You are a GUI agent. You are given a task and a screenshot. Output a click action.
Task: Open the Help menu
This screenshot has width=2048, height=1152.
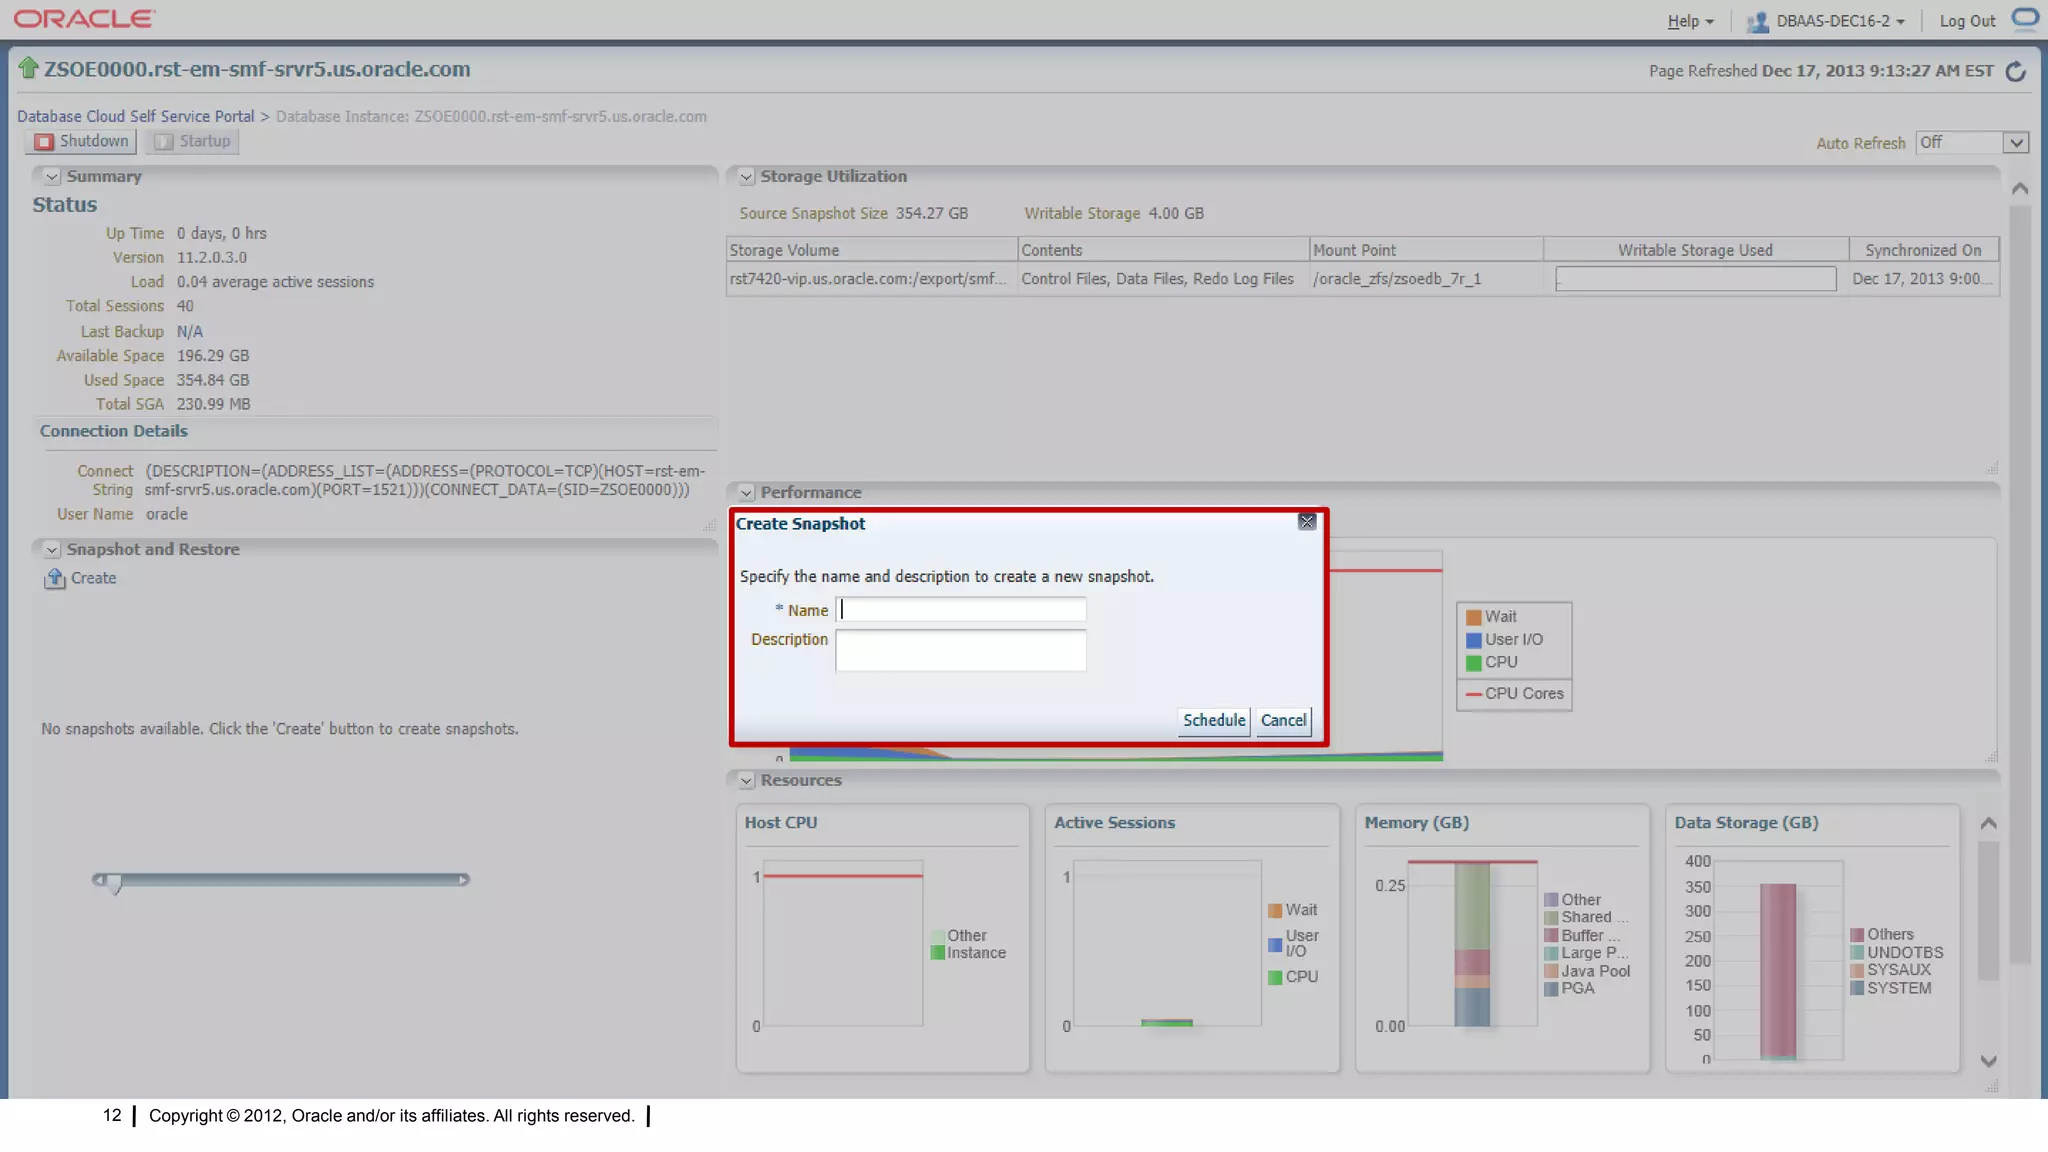pyautogui.click(x=1690, y=21)
